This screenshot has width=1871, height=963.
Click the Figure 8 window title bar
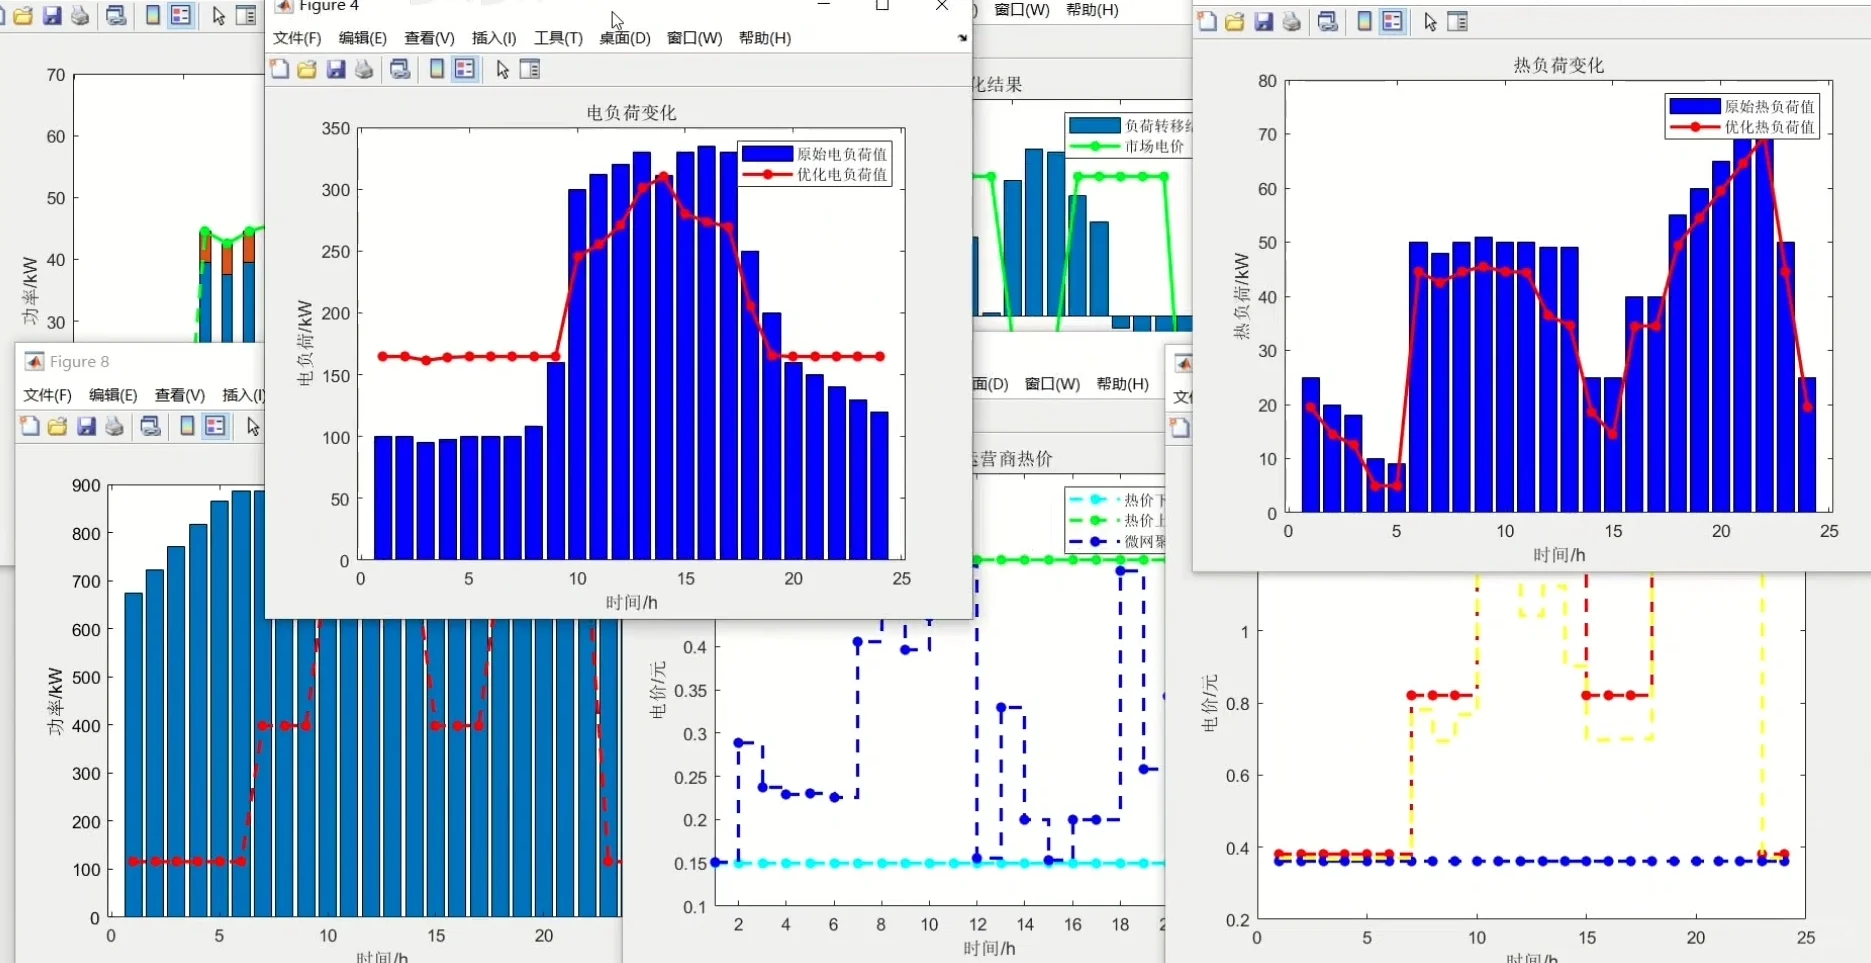coord(140,362)
